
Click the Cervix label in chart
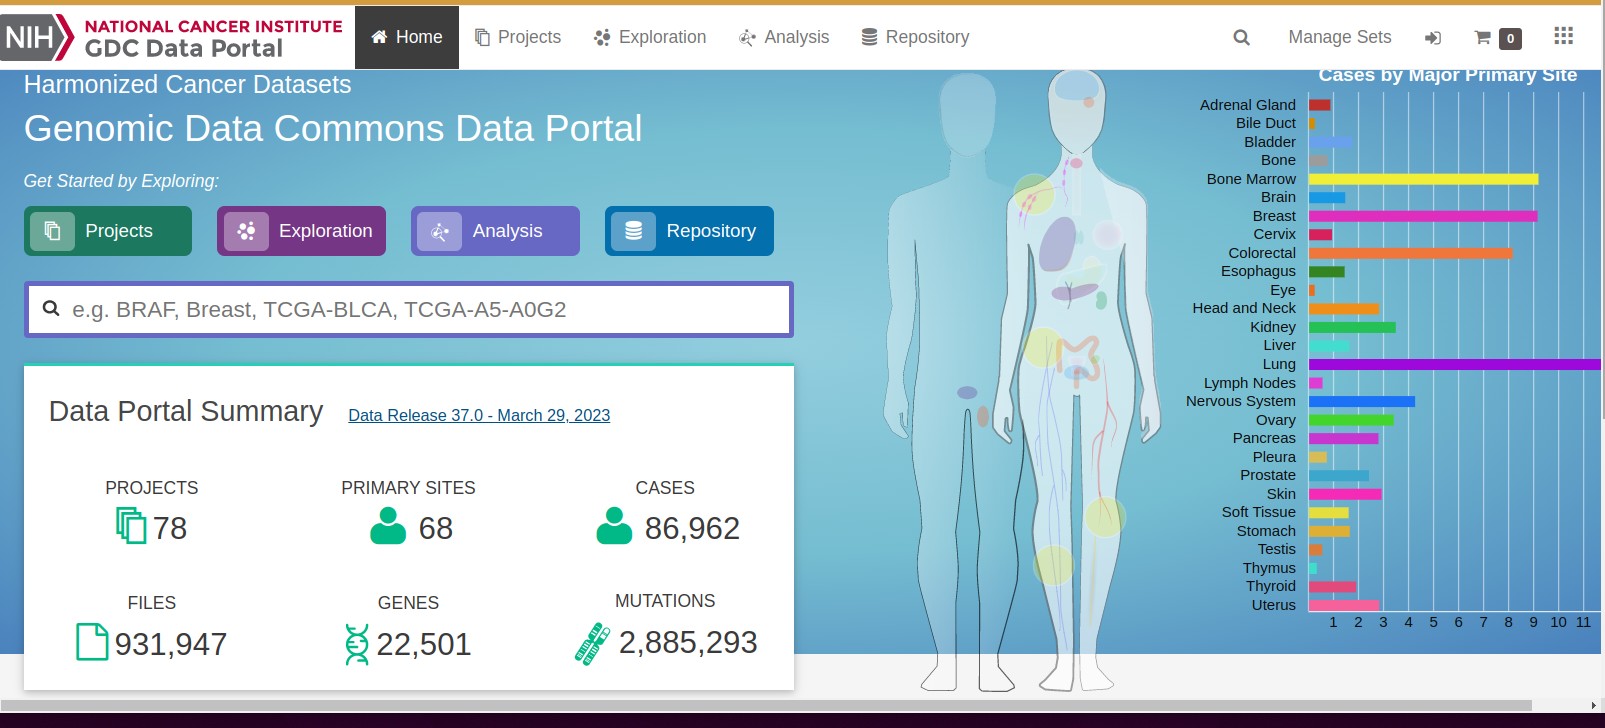tap(1274, 234)
